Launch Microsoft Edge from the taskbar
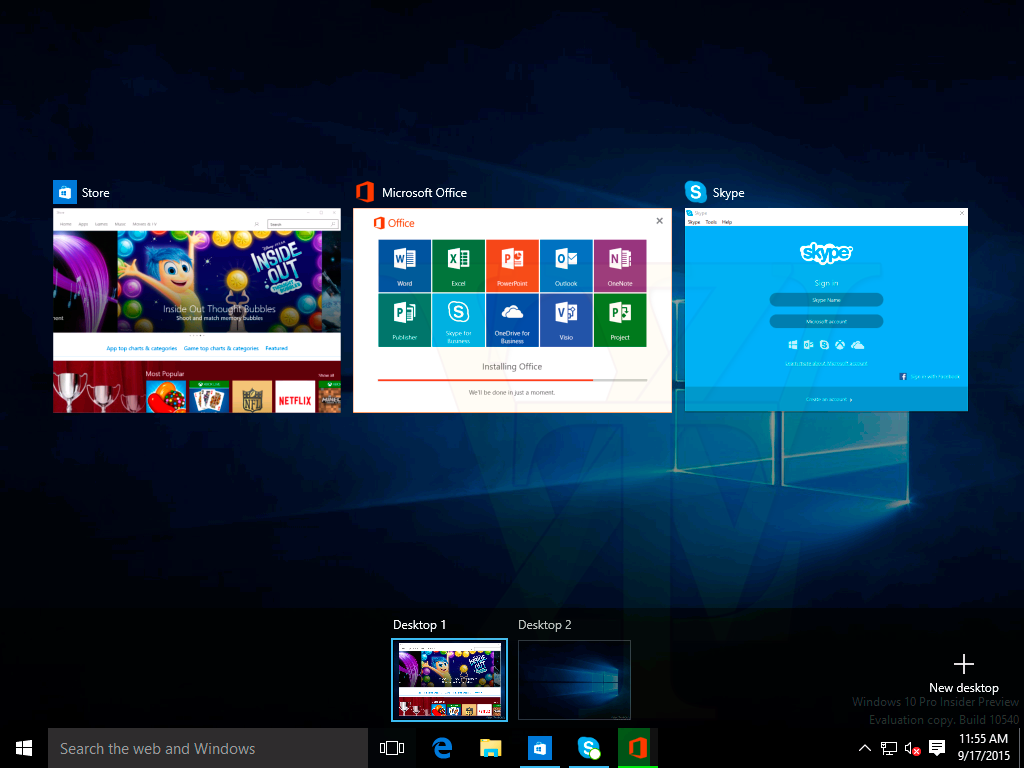Screen dimensions: 1024x768 443,748
